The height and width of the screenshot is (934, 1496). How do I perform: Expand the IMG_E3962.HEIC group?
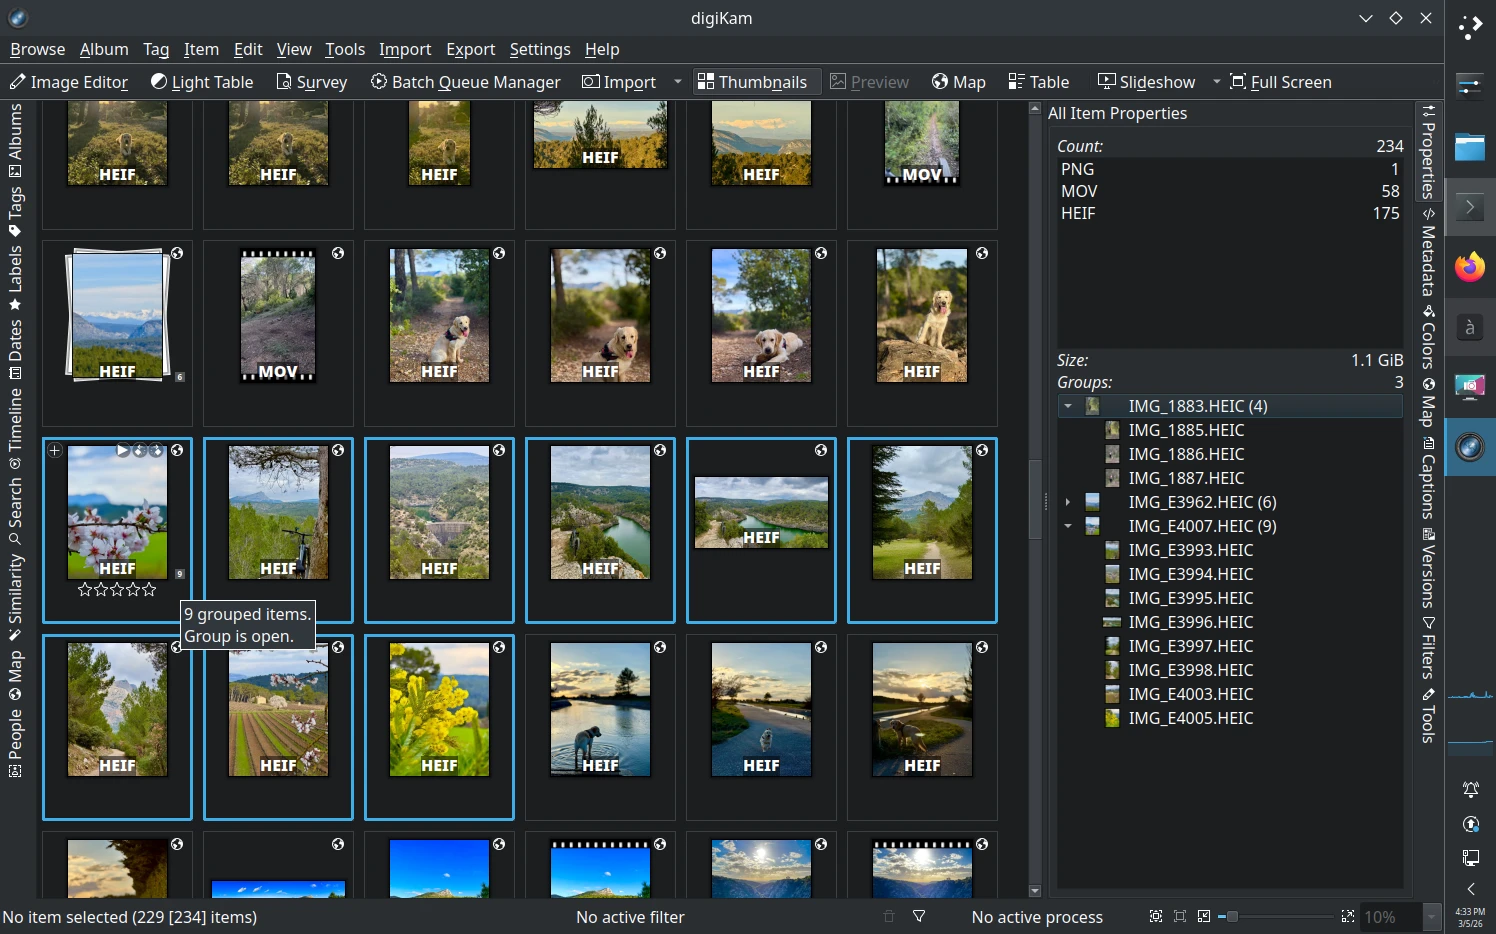pyautogui.click(x=1067, y=502)
